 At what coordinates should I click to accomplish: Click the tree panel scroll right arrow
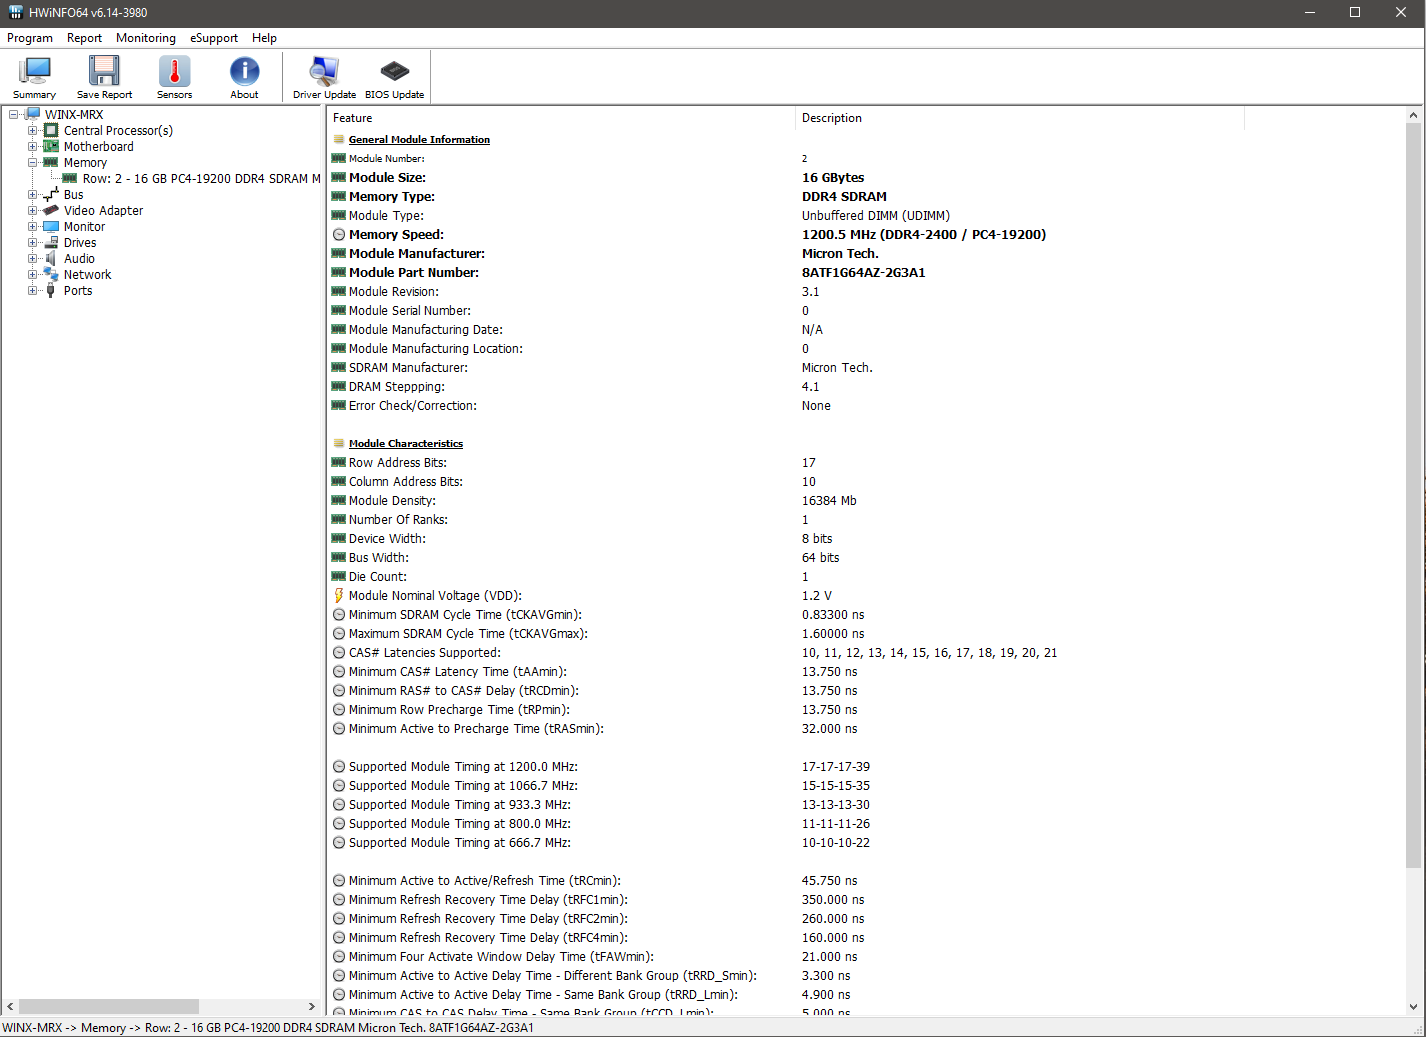pyautogui.click(x=311, y=1006)
